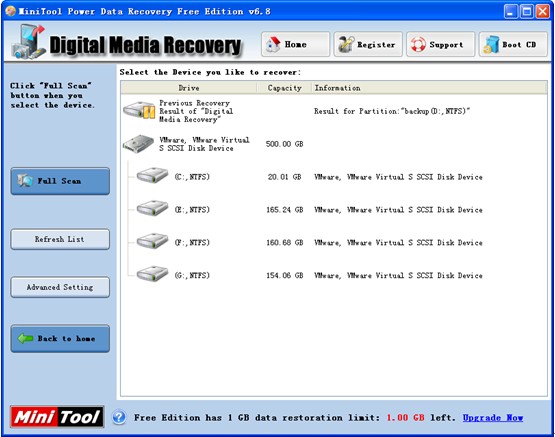The image size is (555, 437).
Task: Select the C: NTFS partition icon
Action: 153,176
